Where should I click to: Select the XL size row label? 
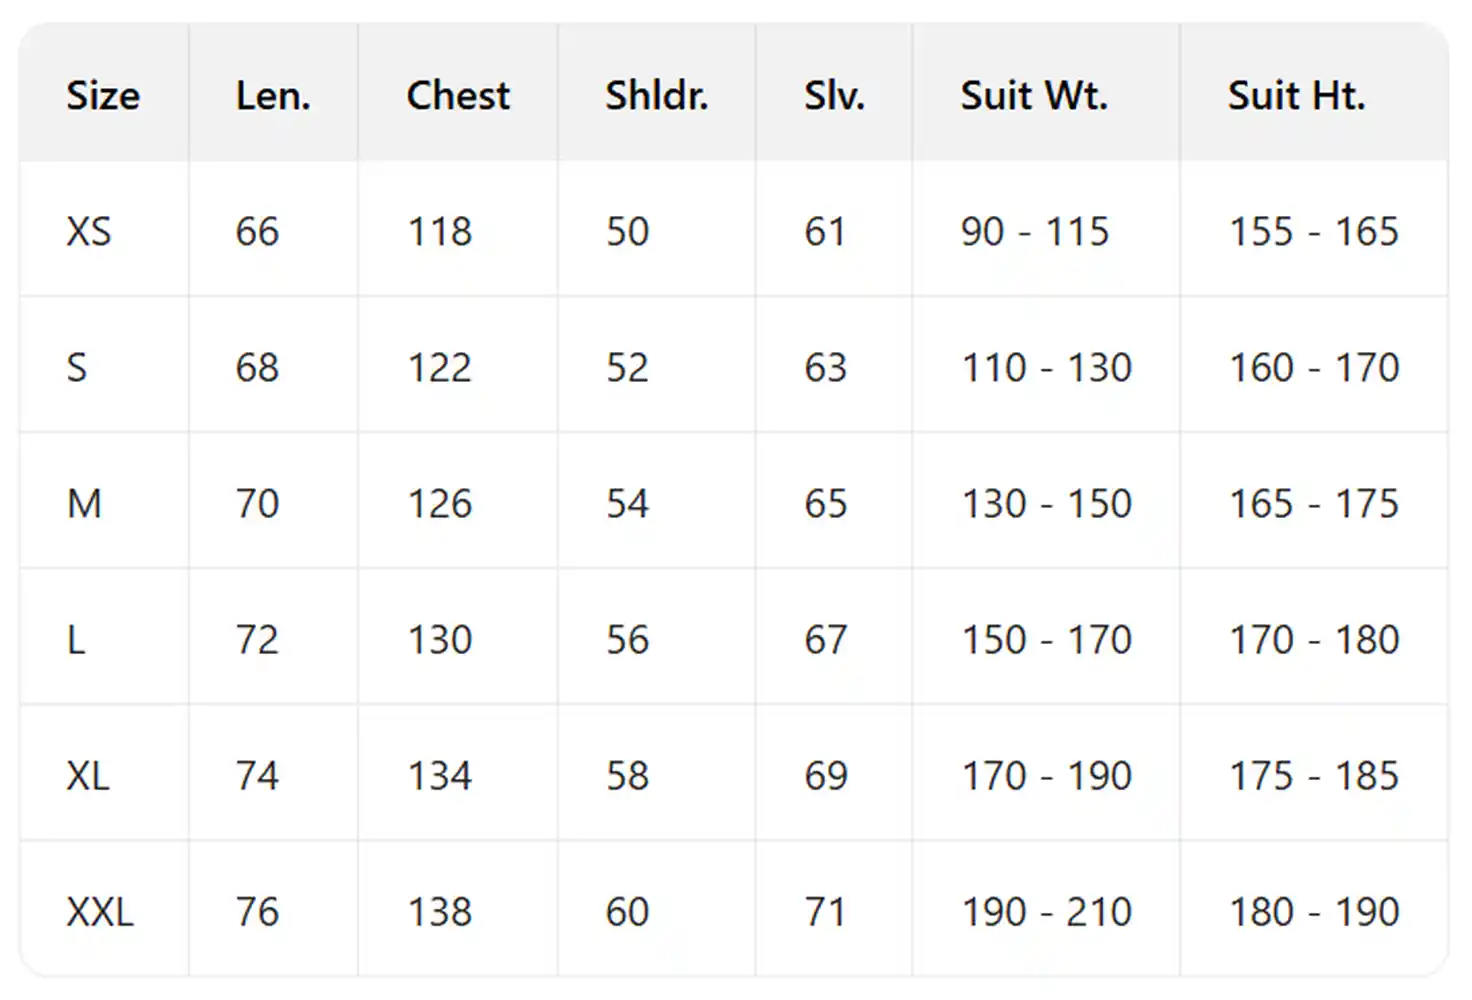(x=89, y=776)
